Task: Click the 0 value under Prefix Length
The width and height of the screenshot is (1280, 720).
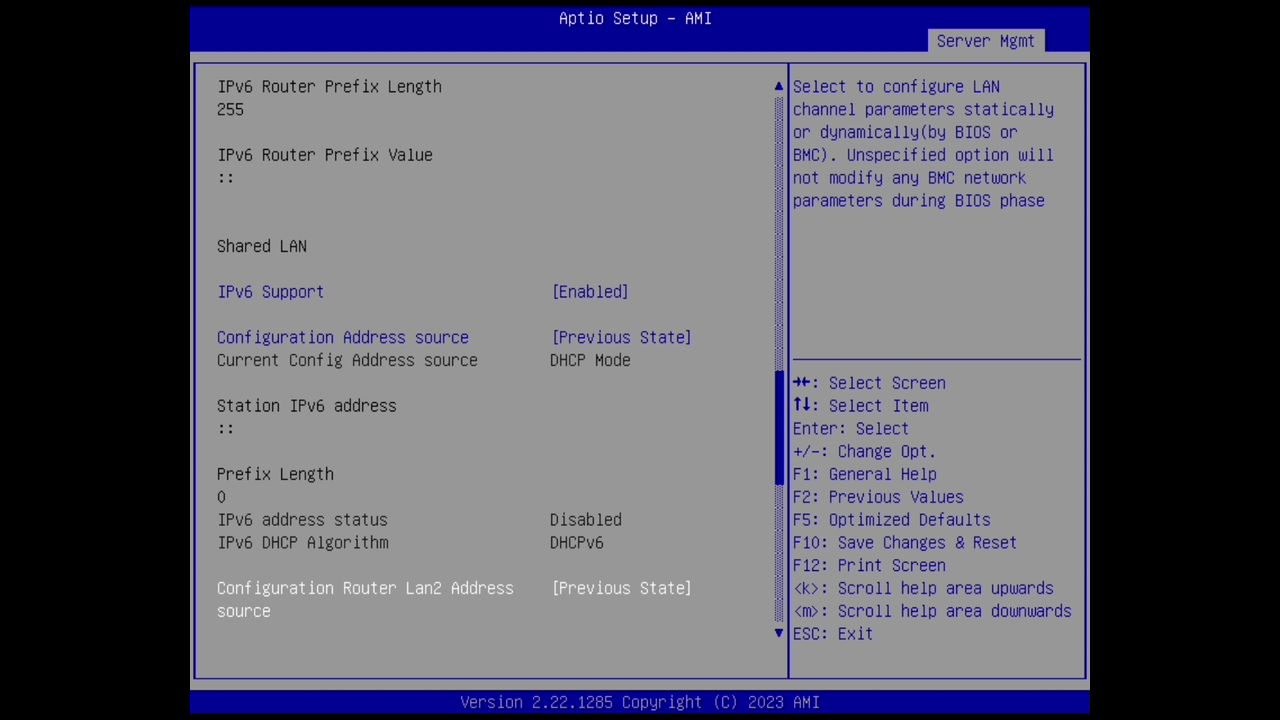Action: [221, 497]
